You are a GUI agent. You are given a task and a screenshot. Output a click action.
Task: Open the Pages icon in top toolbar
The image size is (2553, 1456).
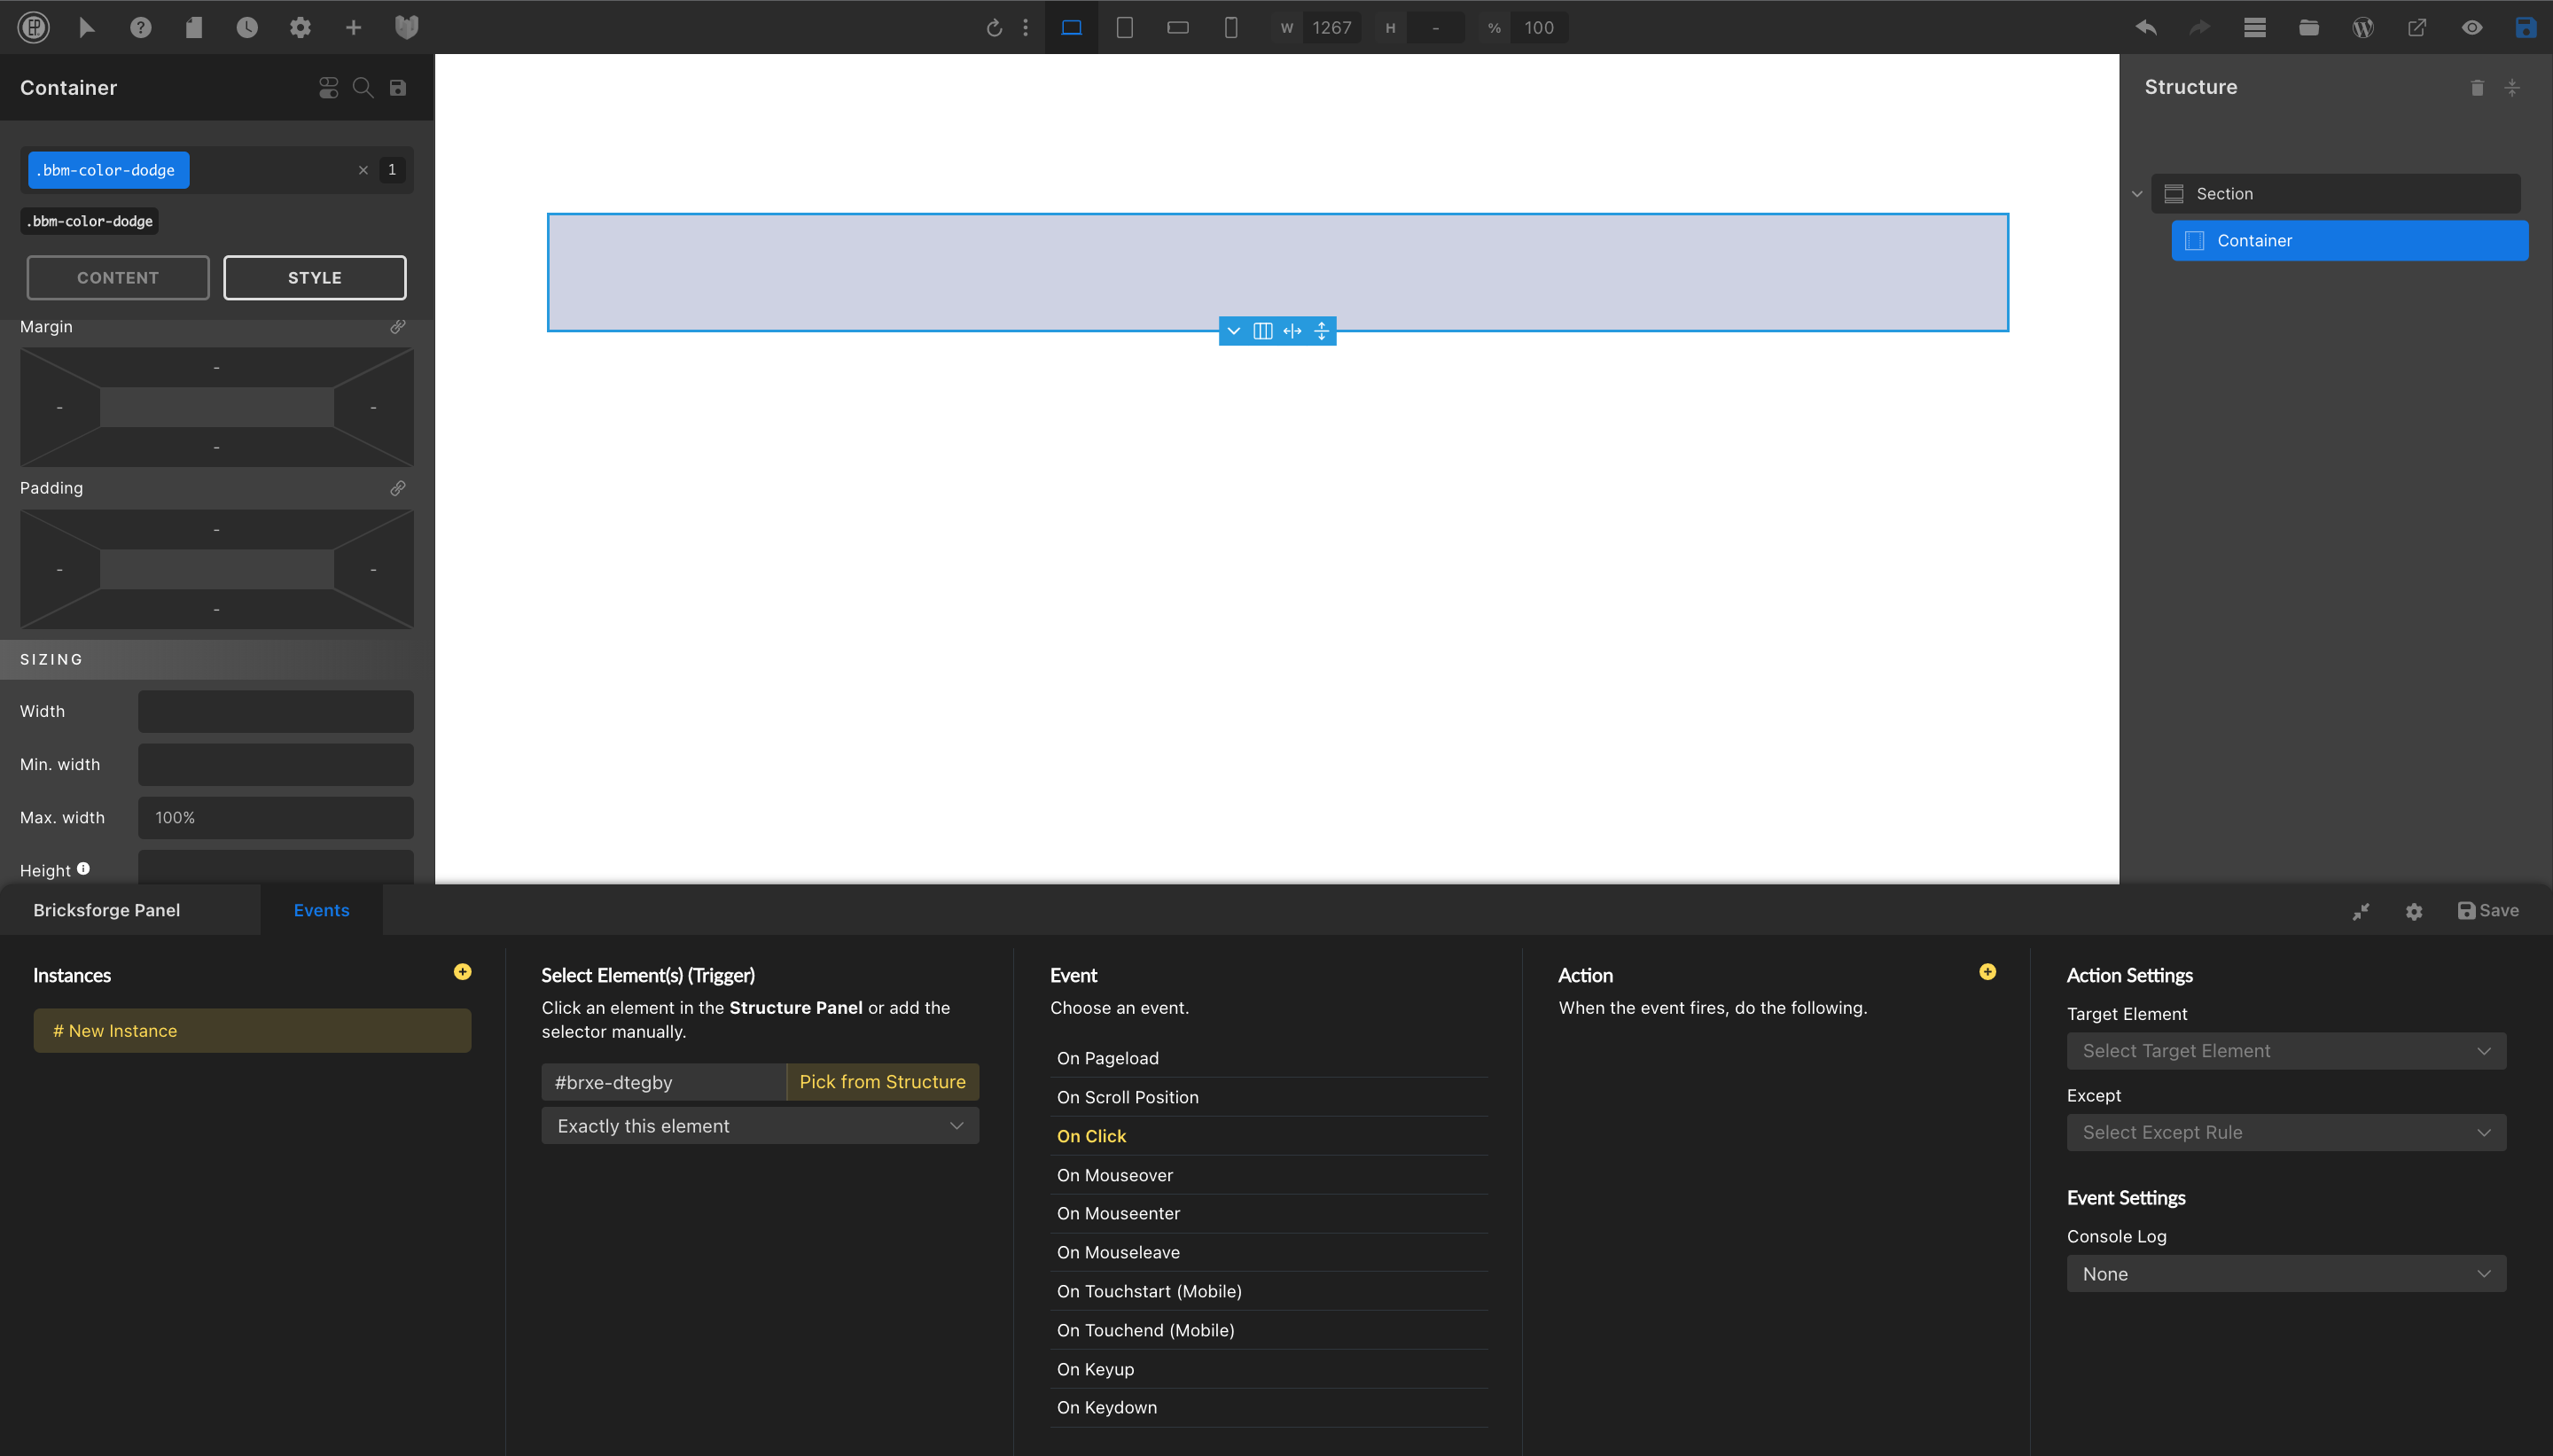pyautogui.click(x=194, y=27)
